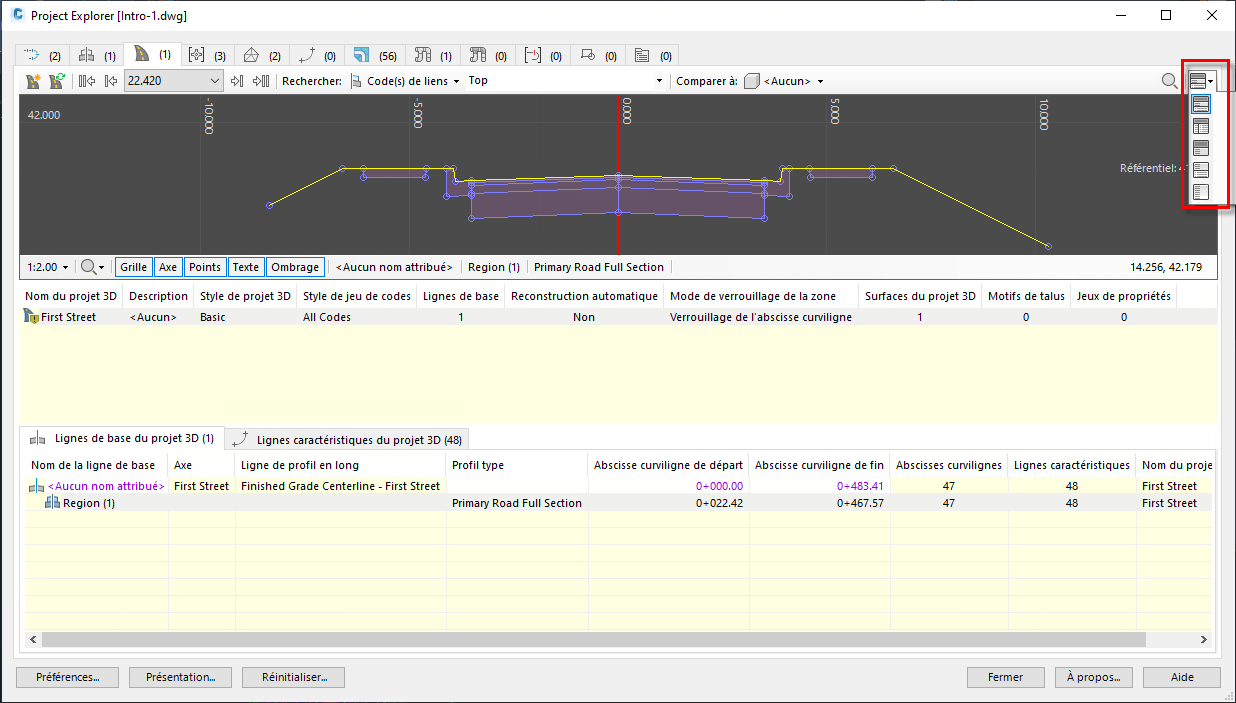Click the sample lines tab icon showing (0)
The width and height of the screenshot is (1236, 703).
532,55
